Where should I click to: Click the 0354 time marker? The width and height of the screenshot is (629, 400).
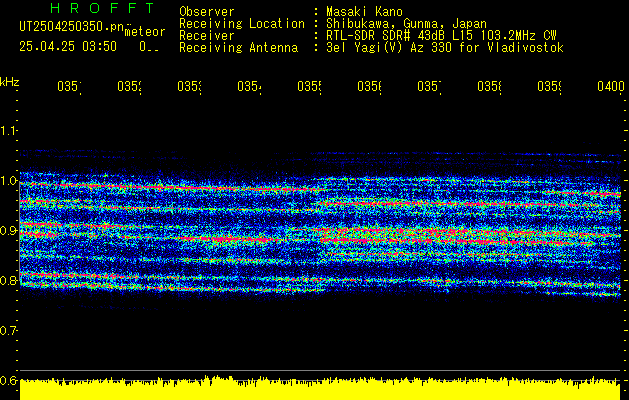249,86
